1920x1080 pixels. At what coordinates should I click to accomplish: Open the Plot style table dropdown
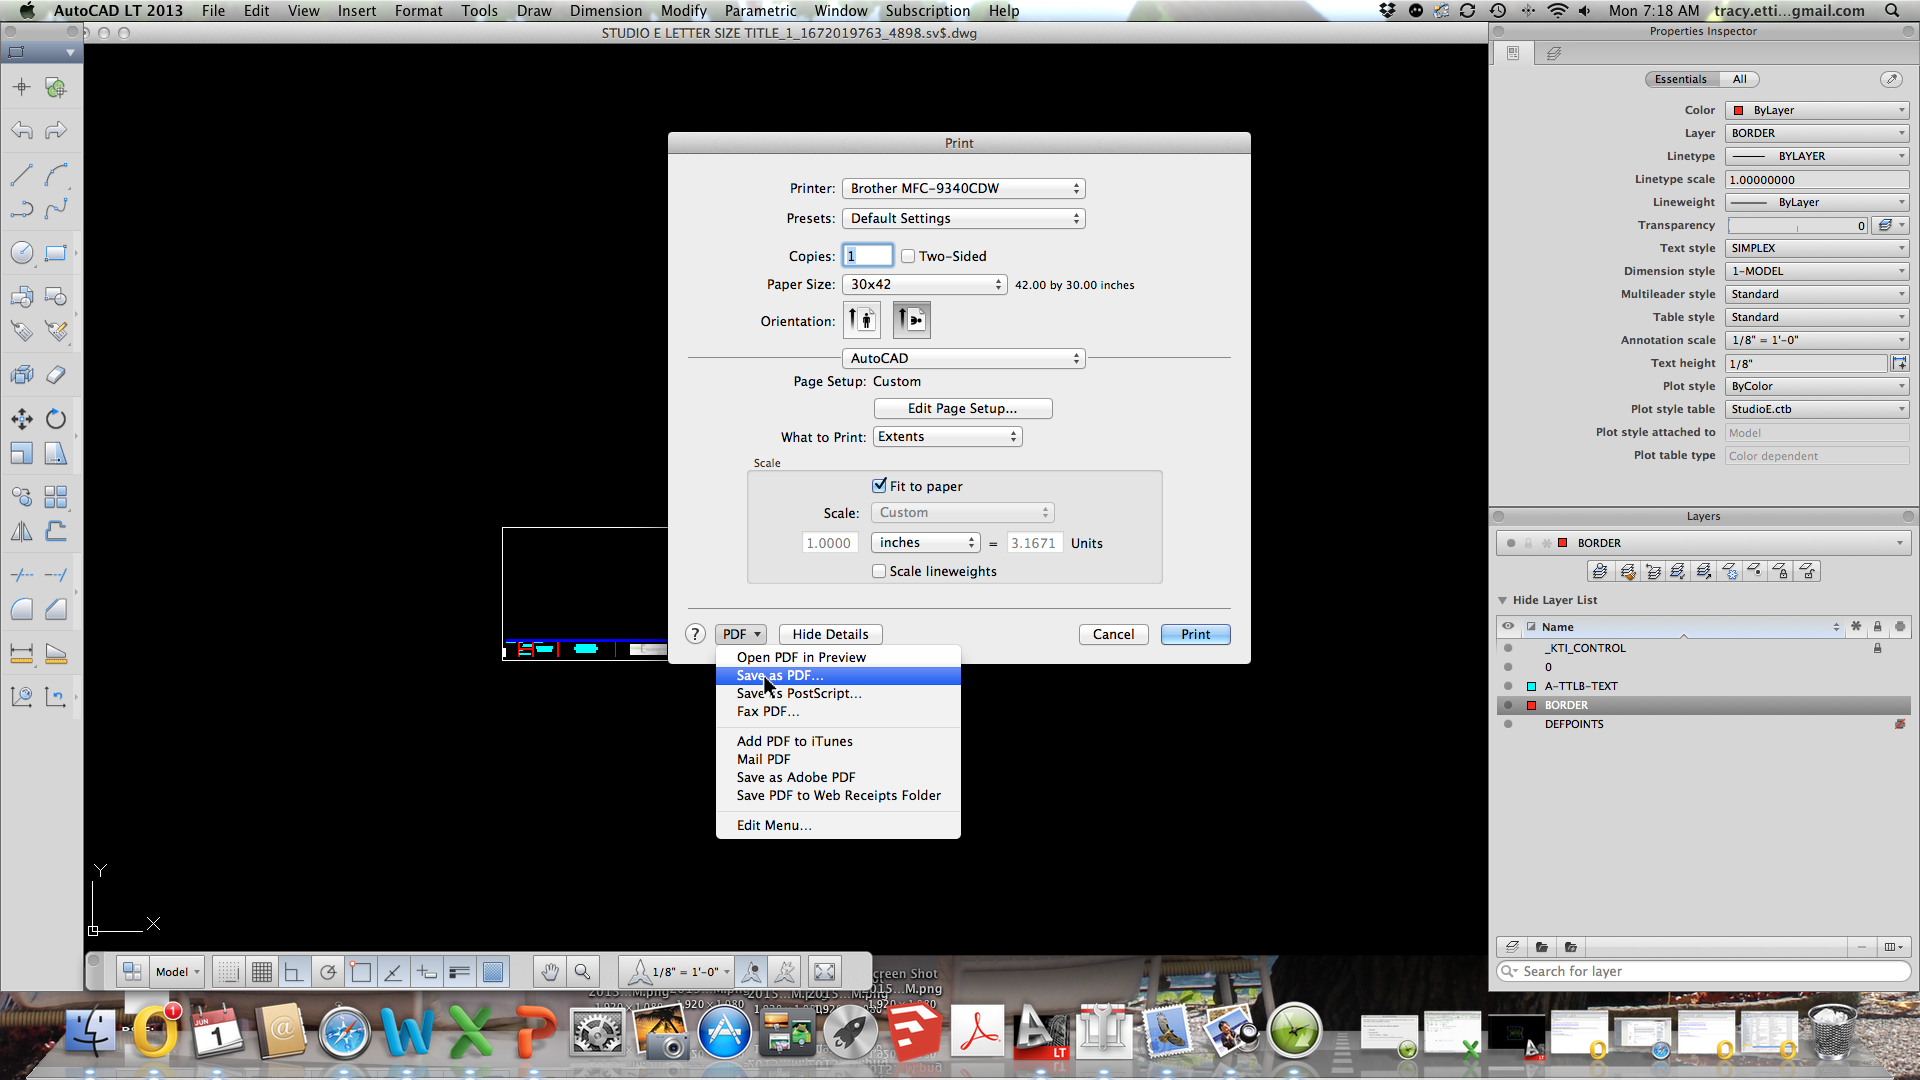coord(1817,409)
